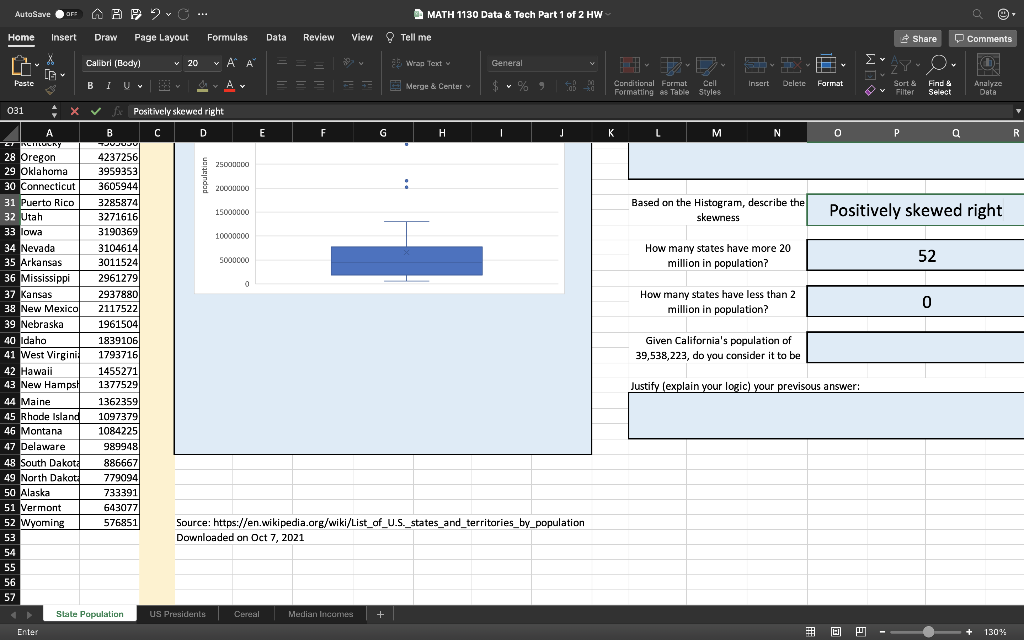The image size is (1024, 640).
Task: Open the Comments pane button
Action: click(982, 38)
